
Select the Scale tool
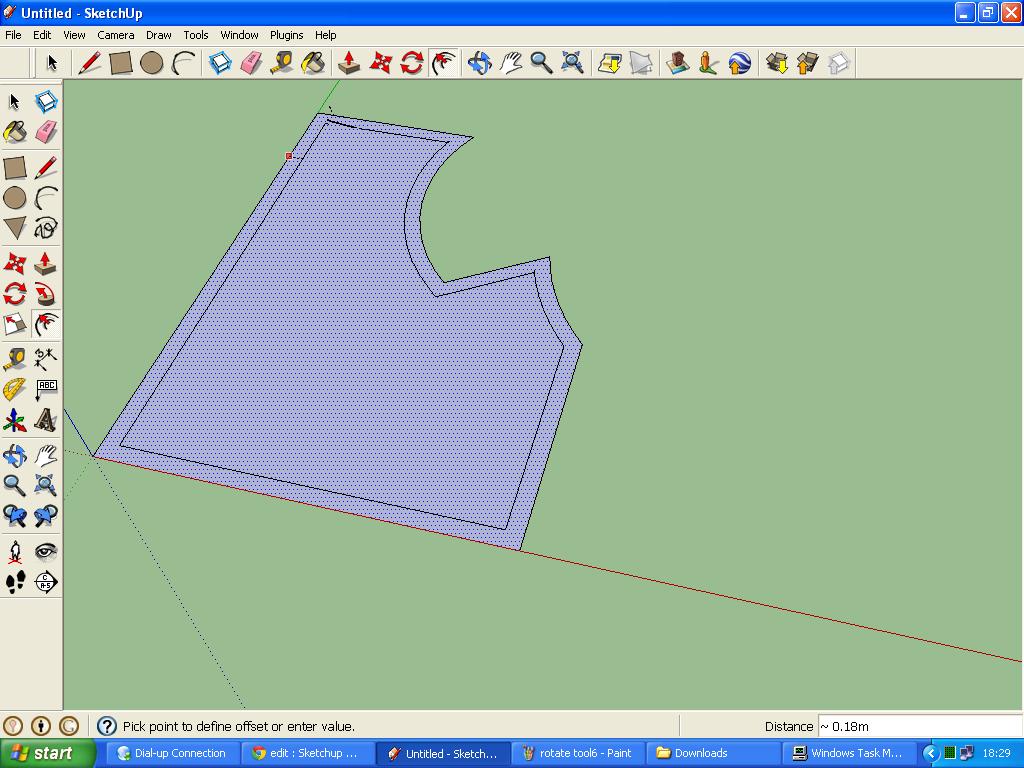coord(15,325)
